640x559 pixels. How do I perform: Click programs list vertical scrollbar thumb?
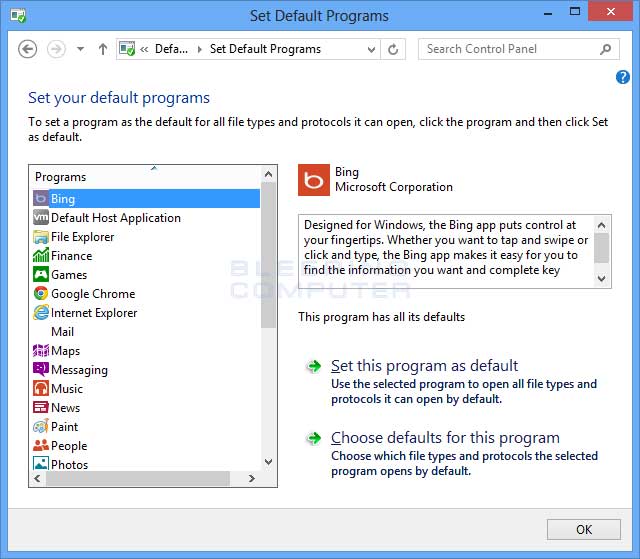(268, 255)
